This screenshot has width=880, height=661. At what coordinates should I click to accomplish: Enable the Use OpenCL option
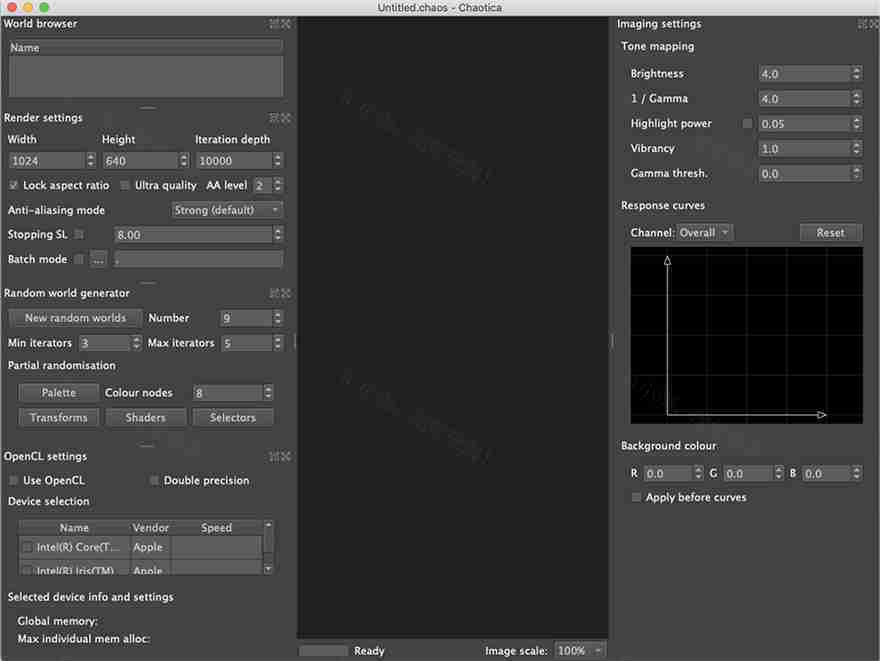click(x=12, y=480)
